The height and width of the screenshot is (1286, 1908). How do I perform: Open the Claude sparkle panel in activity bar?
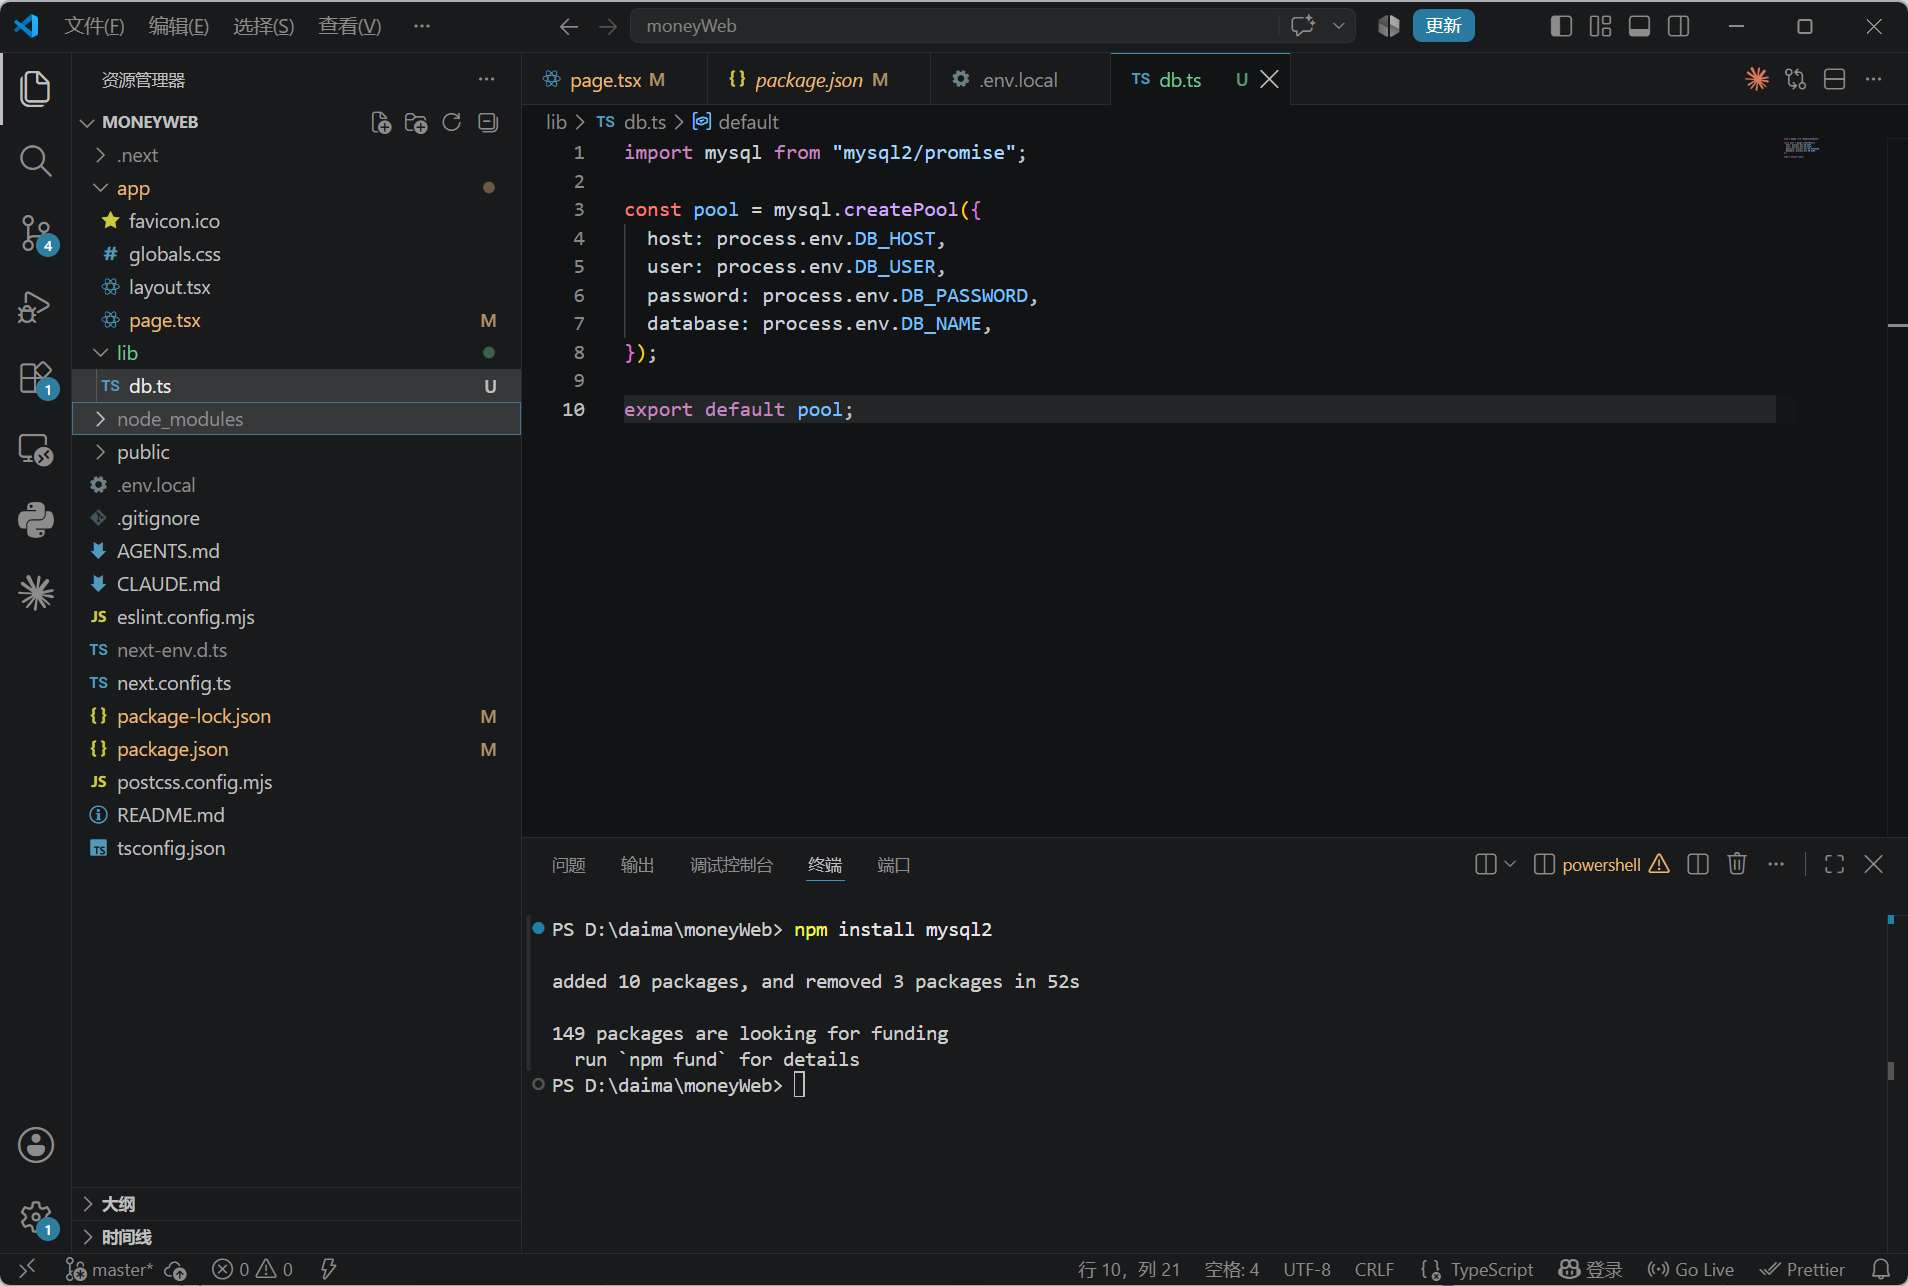click(x=36, y=593)
